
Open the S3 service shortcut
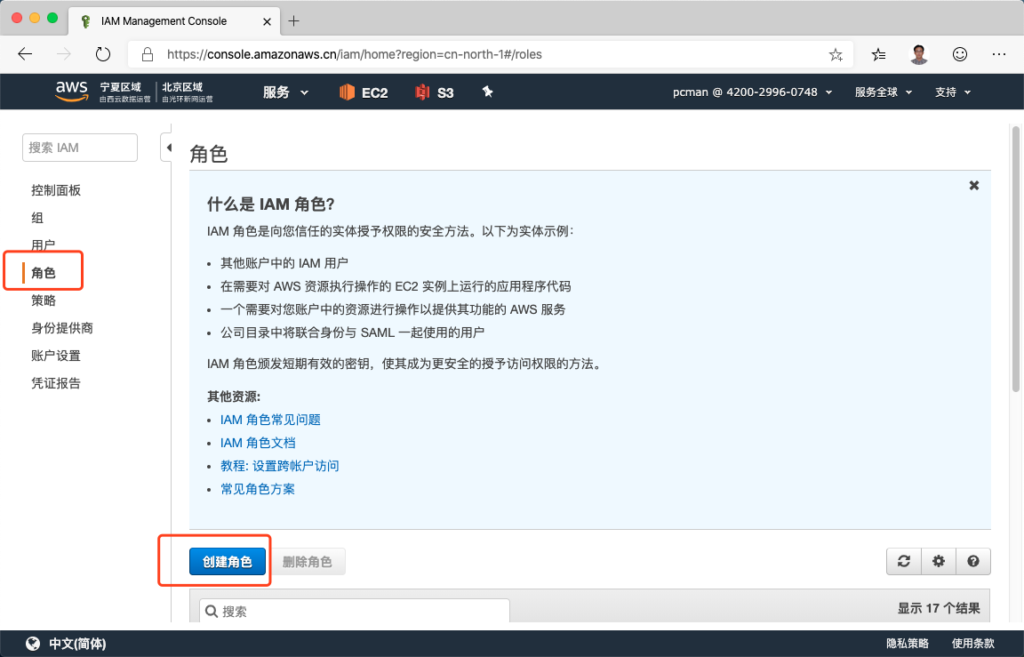coord(435,92)
